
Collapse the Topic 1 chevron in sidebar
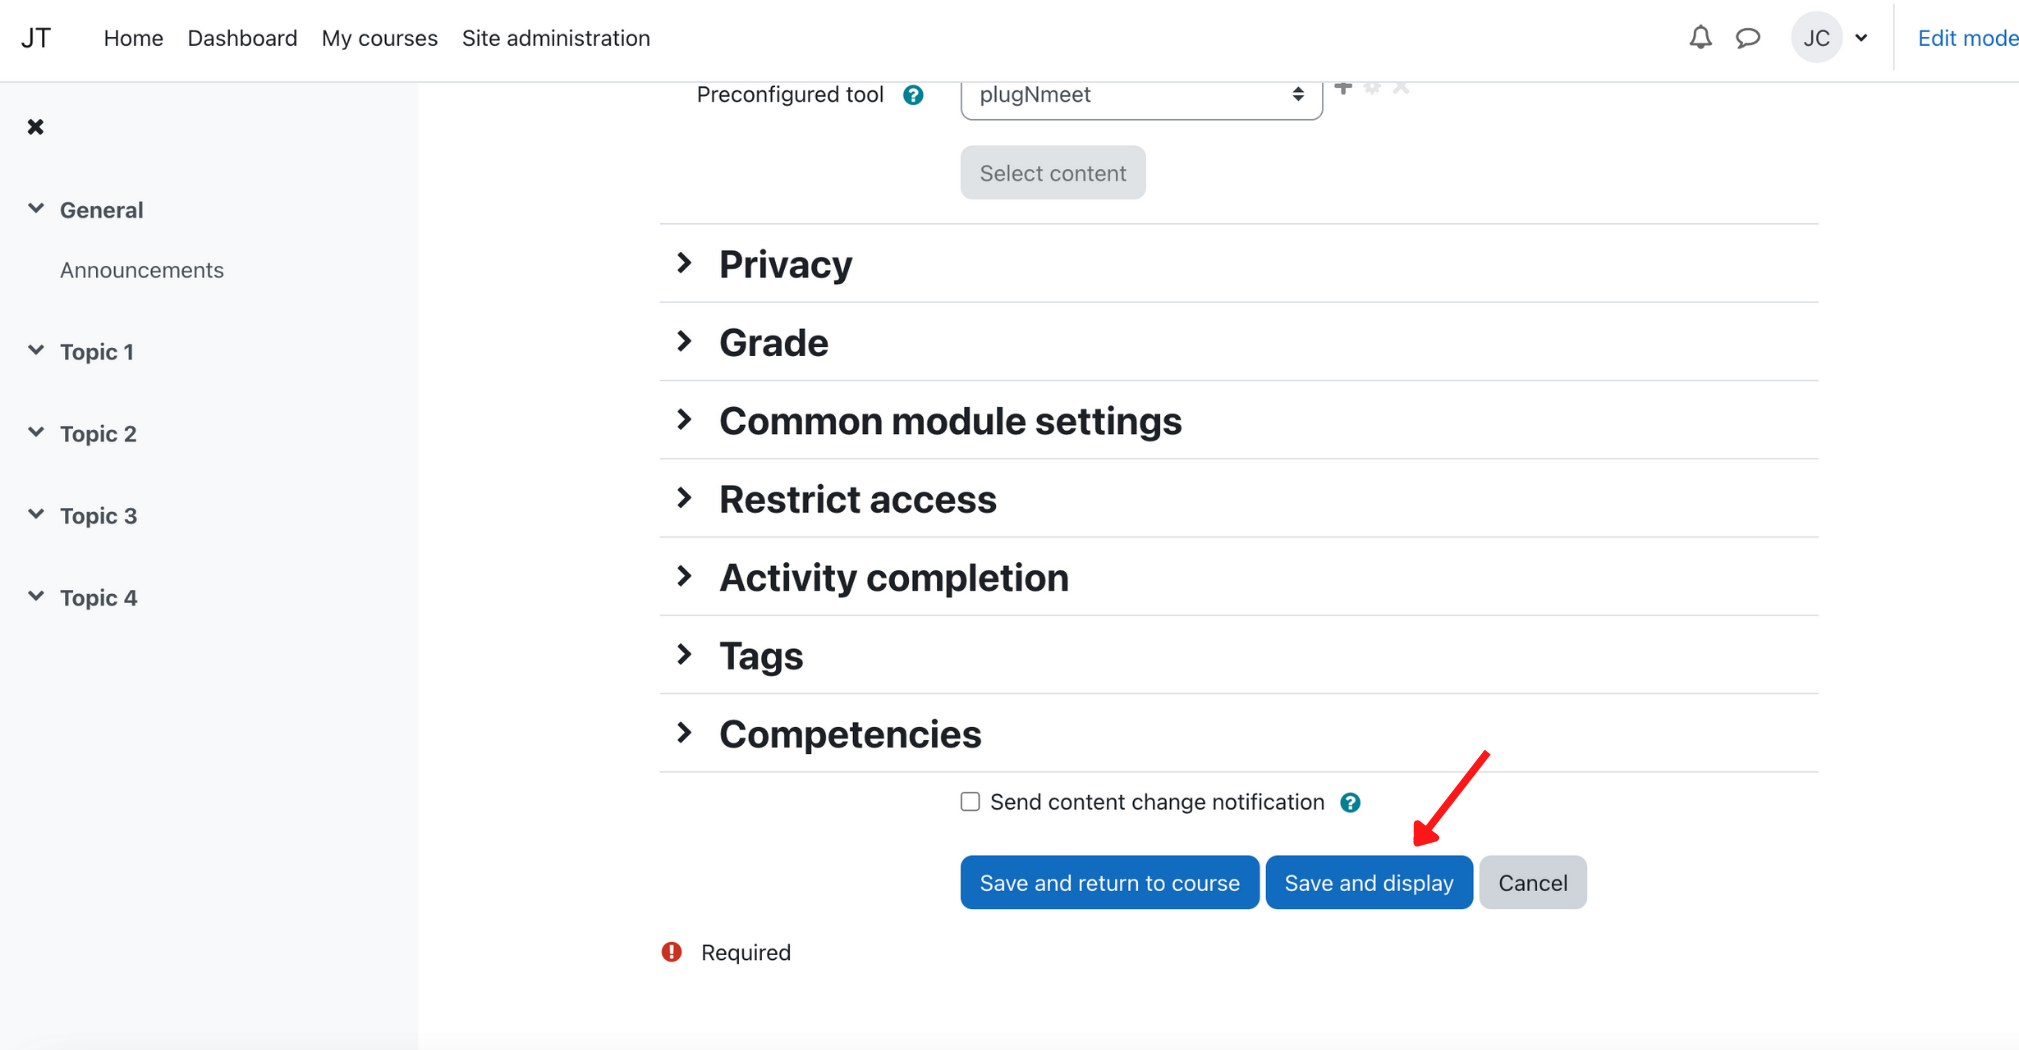36,351
